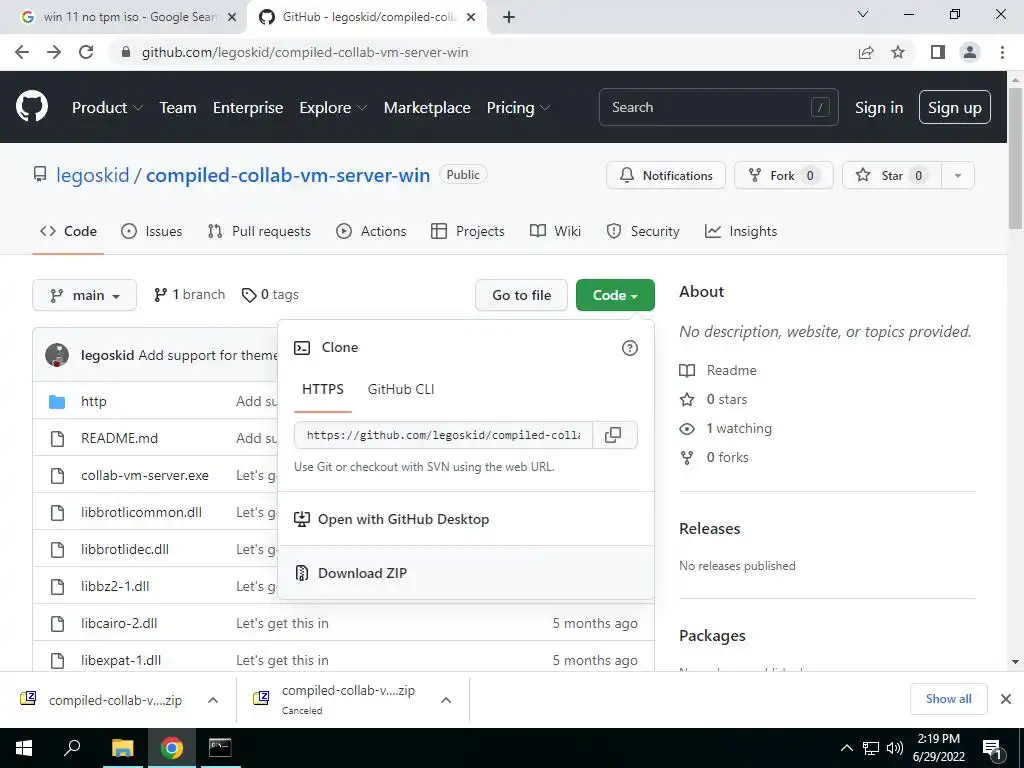Click Go to file button

(x=521, y=295)
